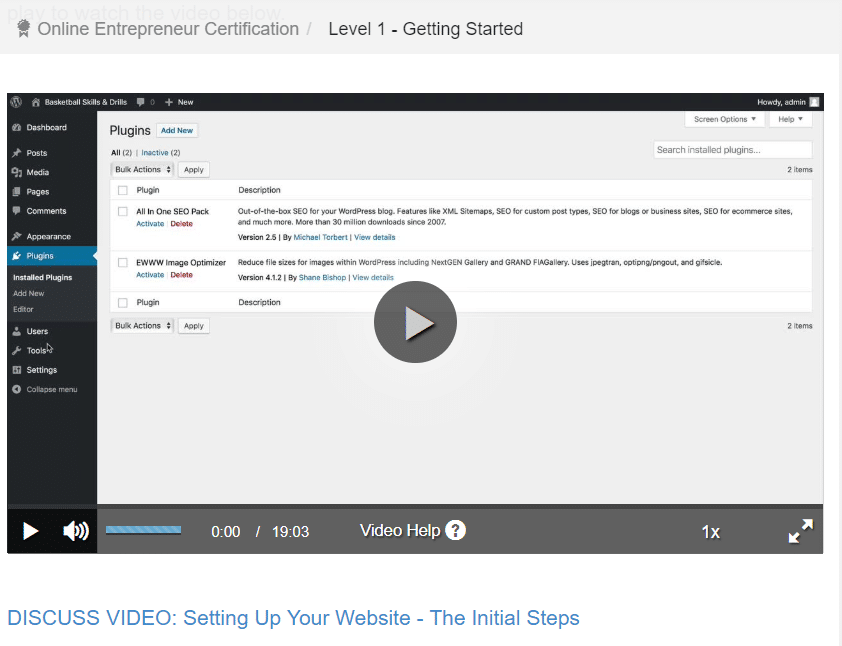View details for All In One SEO Pack
Image resolution: width=842 pixels, height=646 pixels.
pyautogui.click(x=375, y=237)
